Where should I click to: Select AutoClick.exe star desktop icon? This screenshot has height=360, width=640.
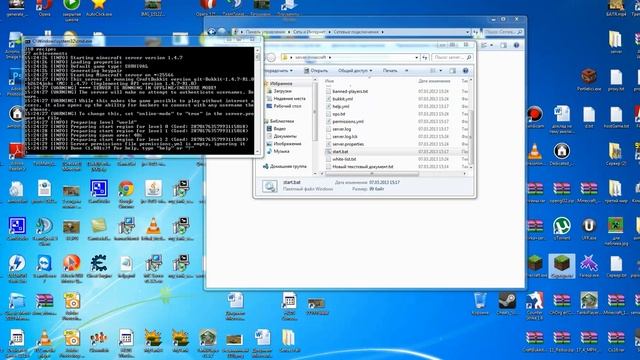tap(99, 9)
